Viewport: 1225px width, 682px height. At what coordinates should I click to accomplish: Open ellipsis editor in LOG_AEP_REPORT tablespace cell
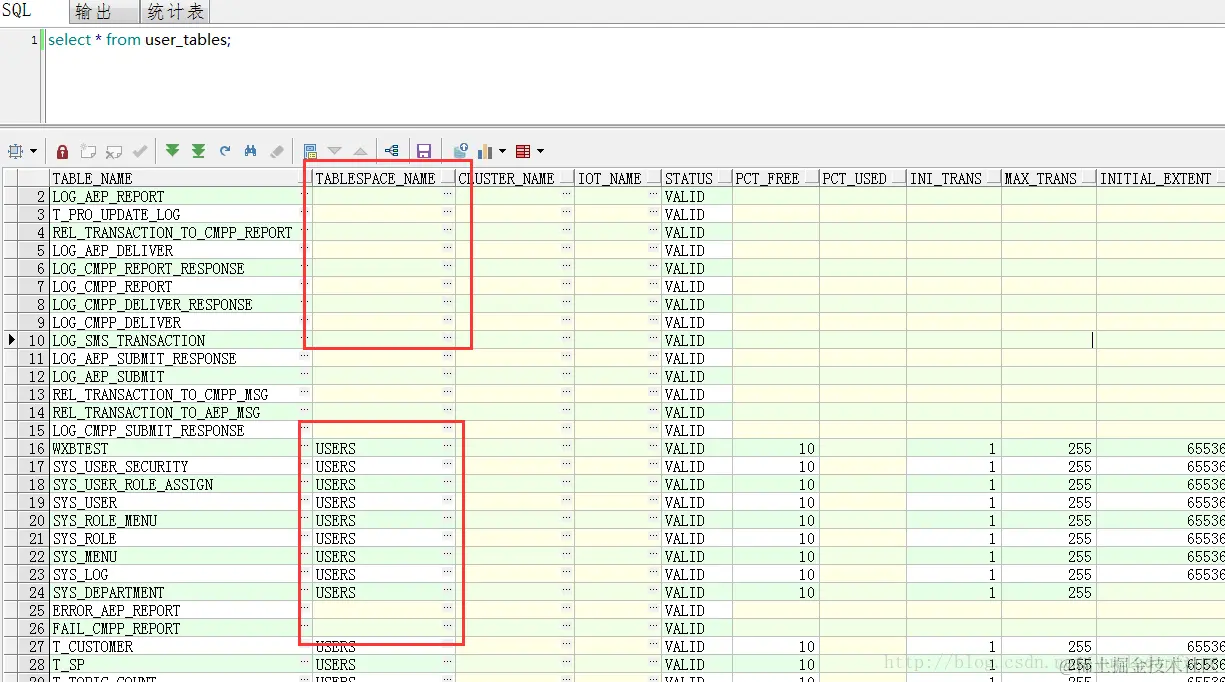pyautogui.click(x=448, y=193)
